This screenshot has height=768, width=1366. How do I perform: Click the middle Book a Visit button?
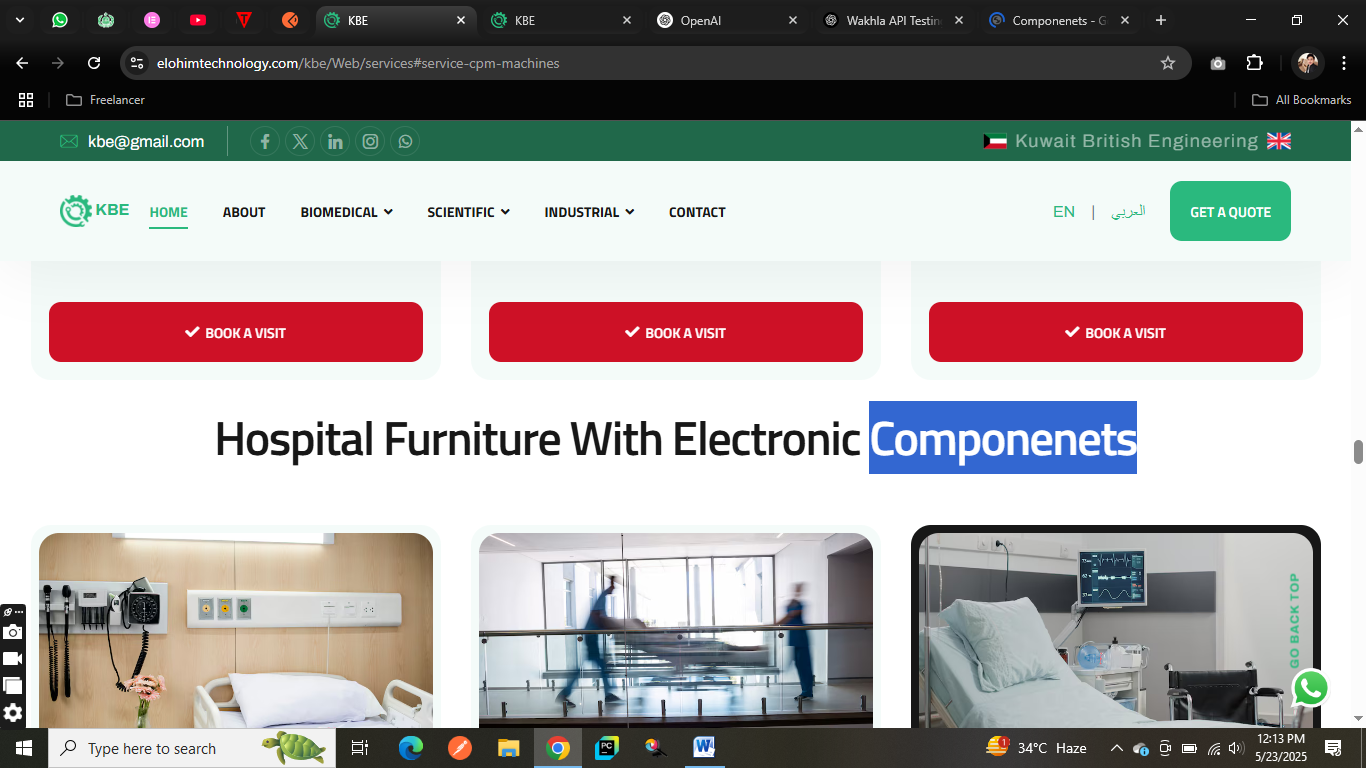coord(675,332)
